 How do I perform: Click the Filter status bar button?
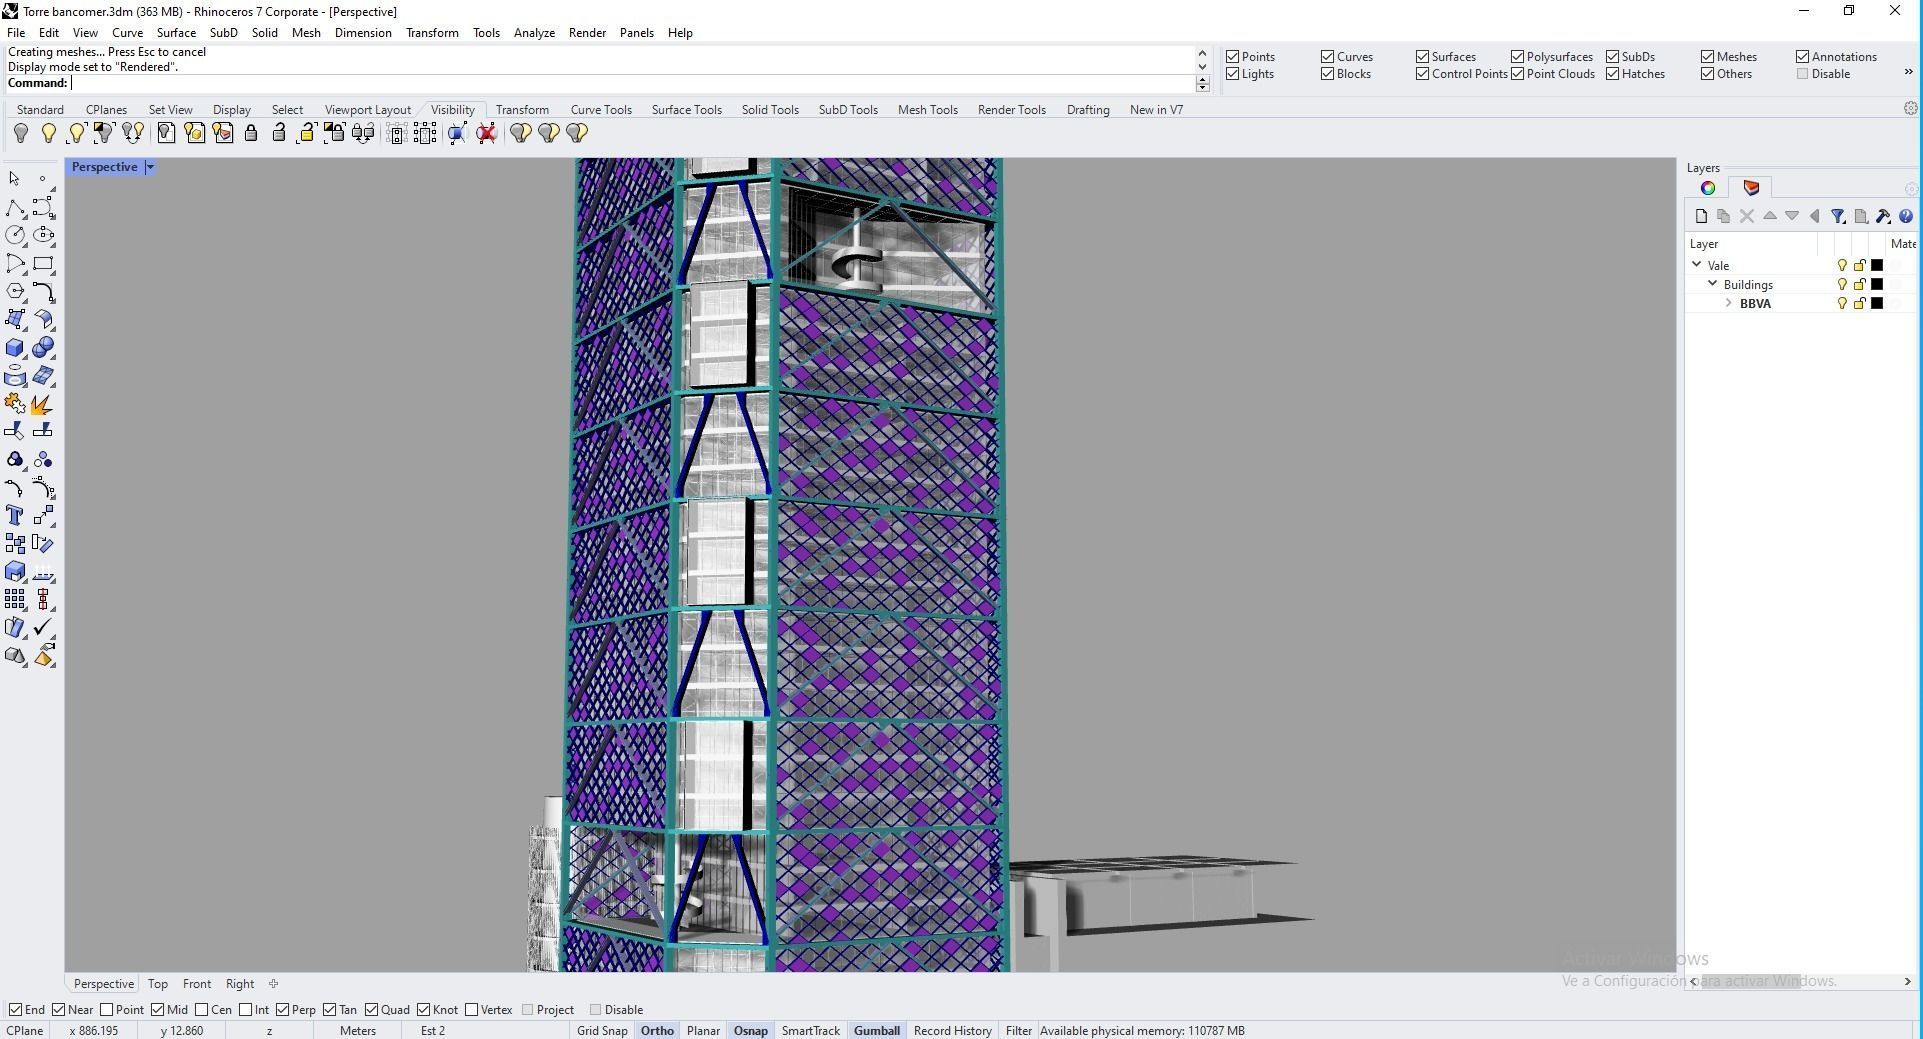pos(1018,1031)
